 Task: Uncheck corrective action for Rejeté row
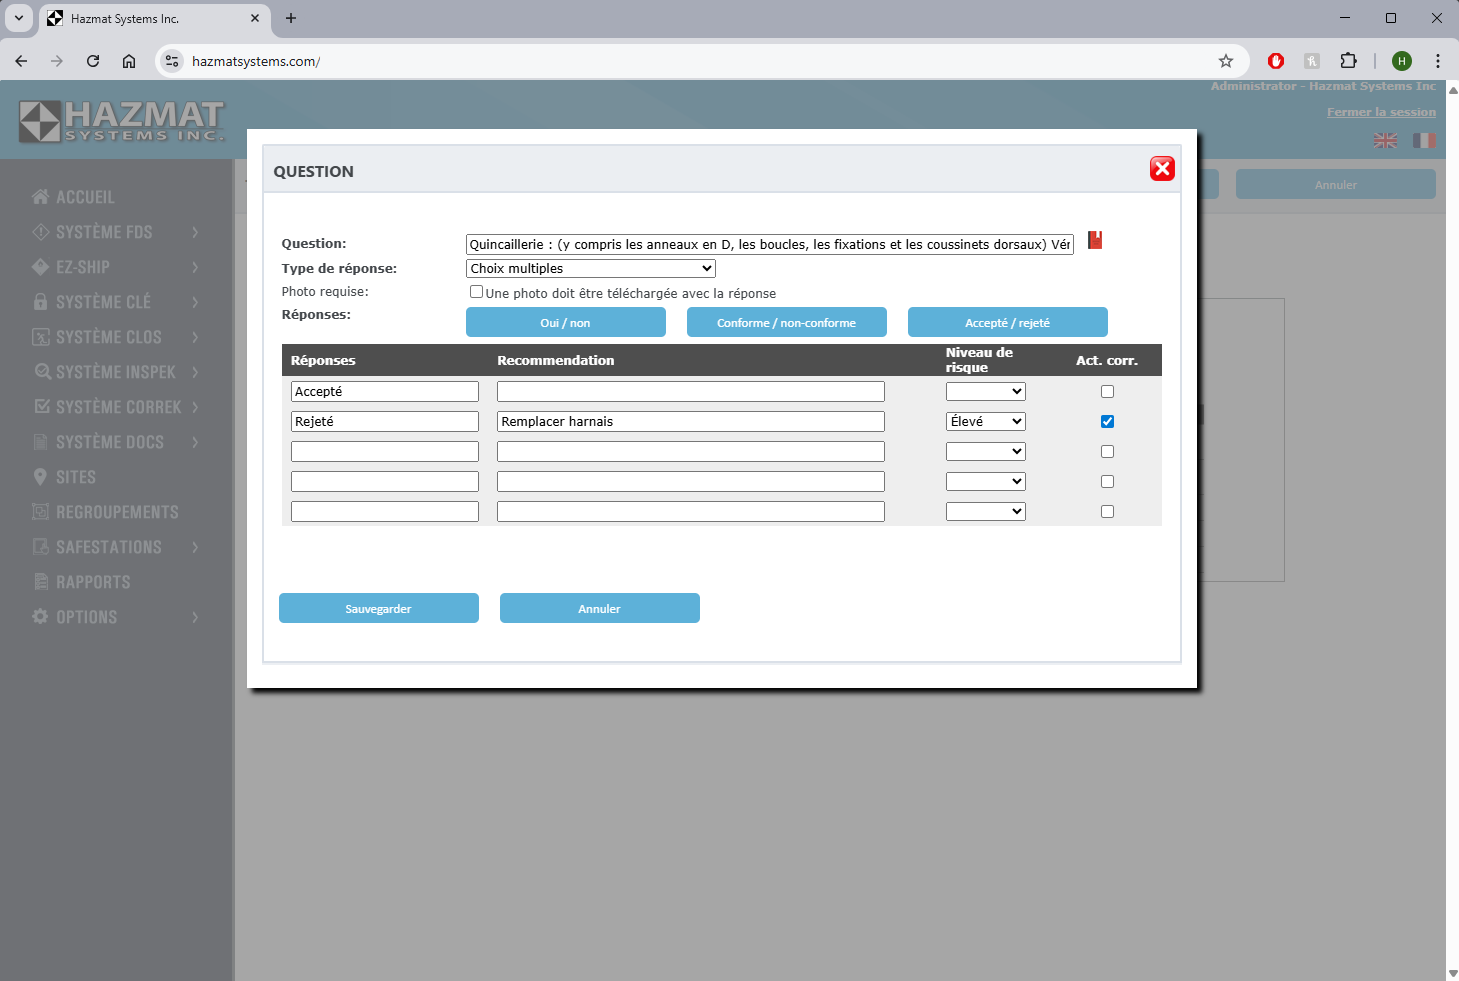[x=1107, y=422]
